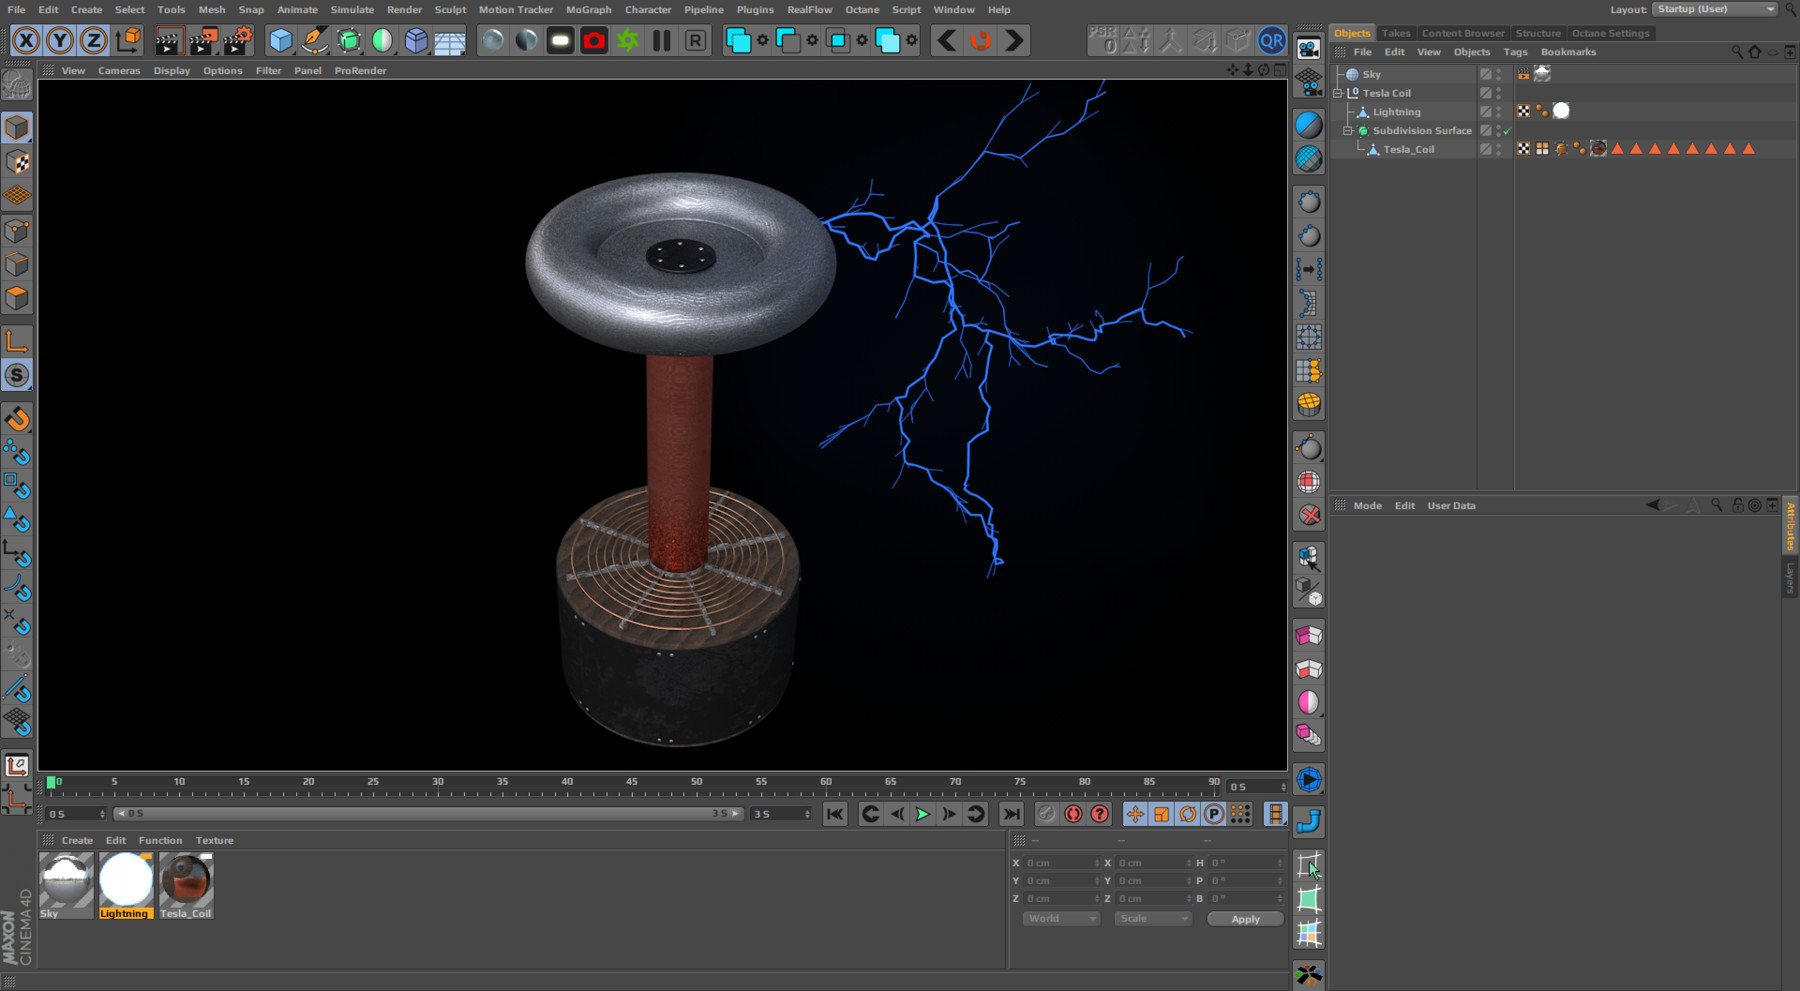Click frame 50 on the timeline ruler
The image size is (1800, 991).
[x=696, y=782]
